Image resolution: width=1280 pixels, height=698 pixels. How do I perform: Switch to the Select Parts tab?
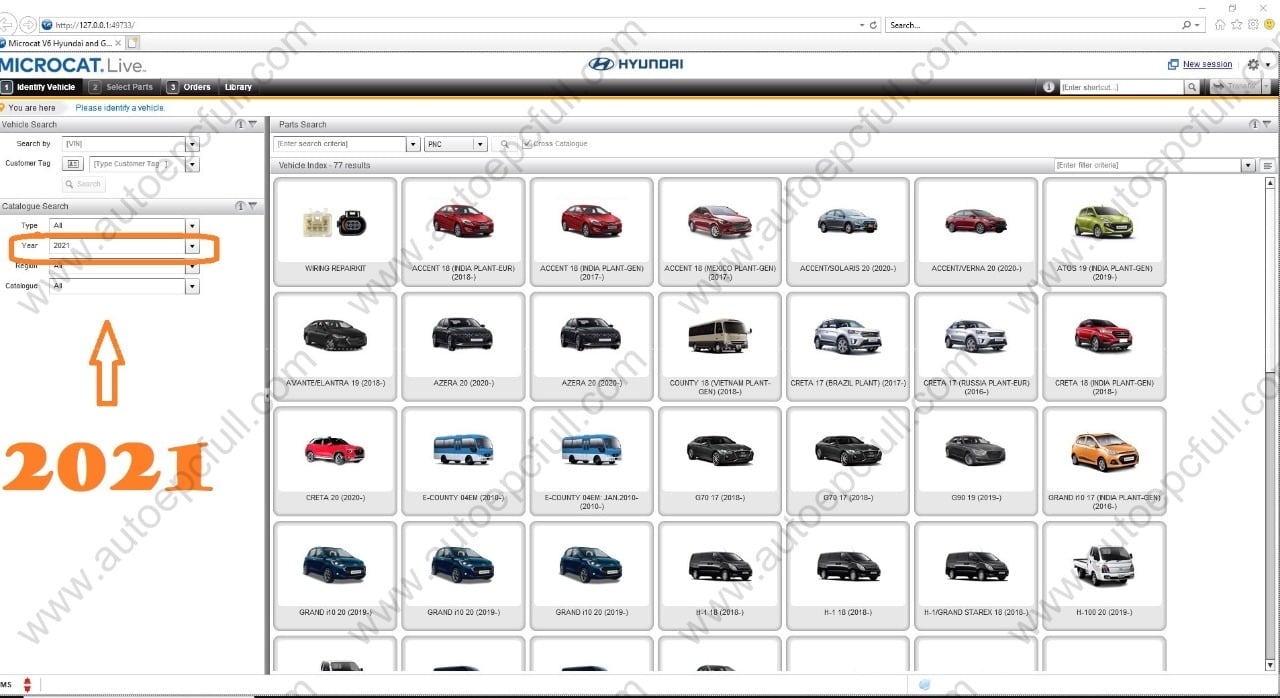[122, 87]
